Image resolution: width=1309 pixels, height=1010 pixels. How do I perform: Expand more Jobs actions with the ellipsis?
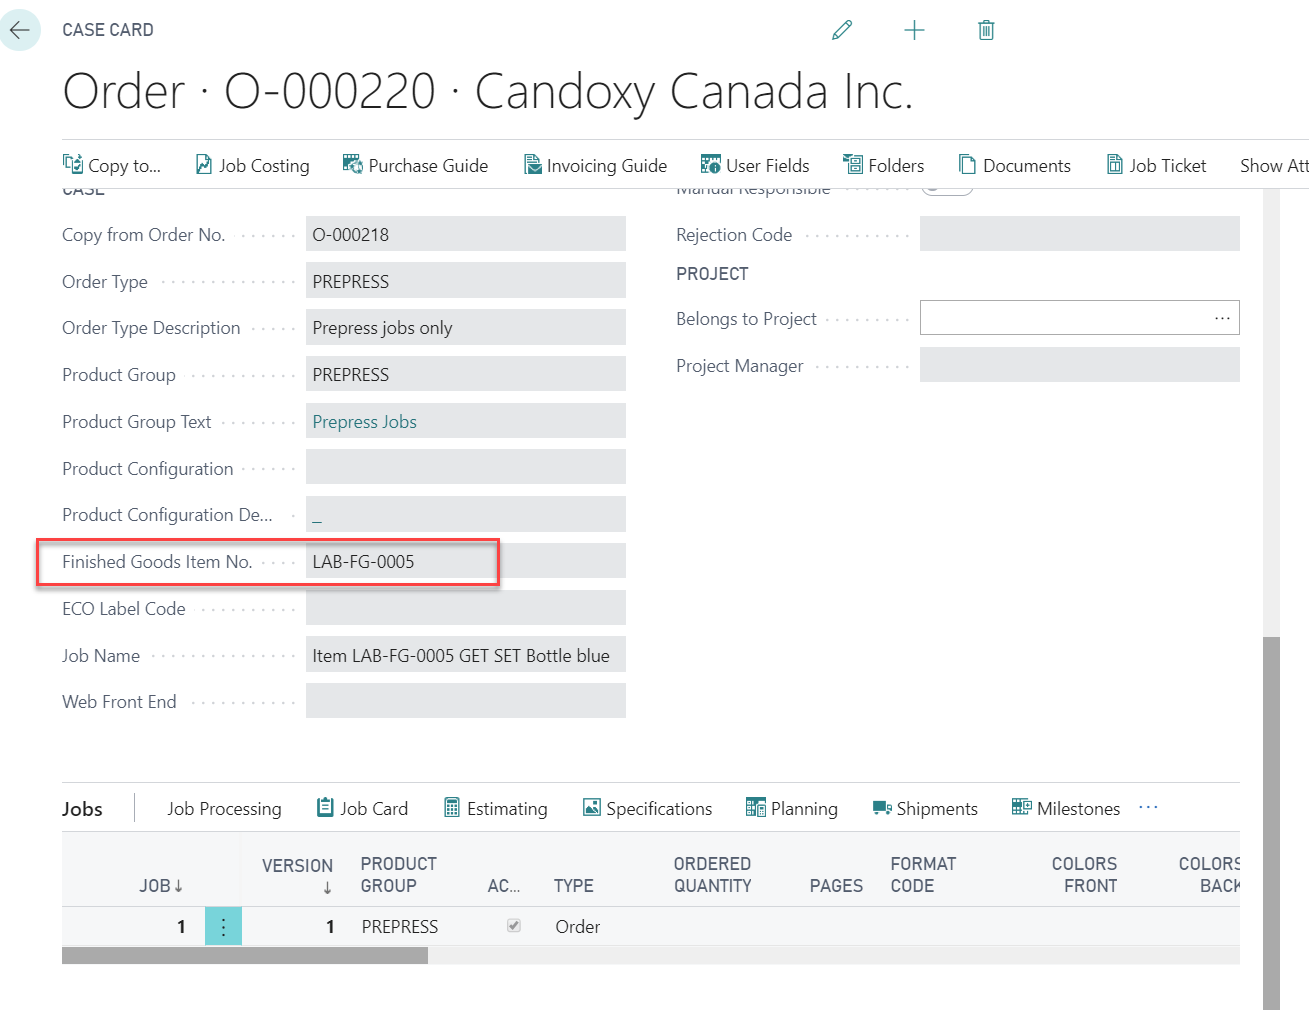1148,808
